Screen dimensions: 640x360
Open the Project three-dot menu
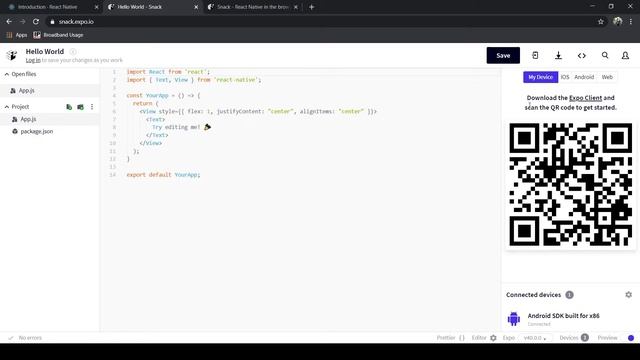coord(92,107)
